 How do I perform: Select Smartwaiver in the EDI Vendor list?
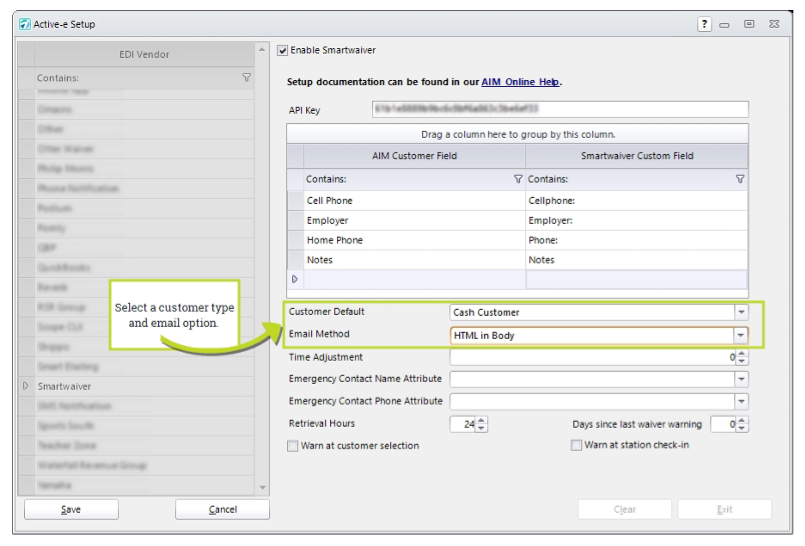pyautogui.click(x=144, y=386)
